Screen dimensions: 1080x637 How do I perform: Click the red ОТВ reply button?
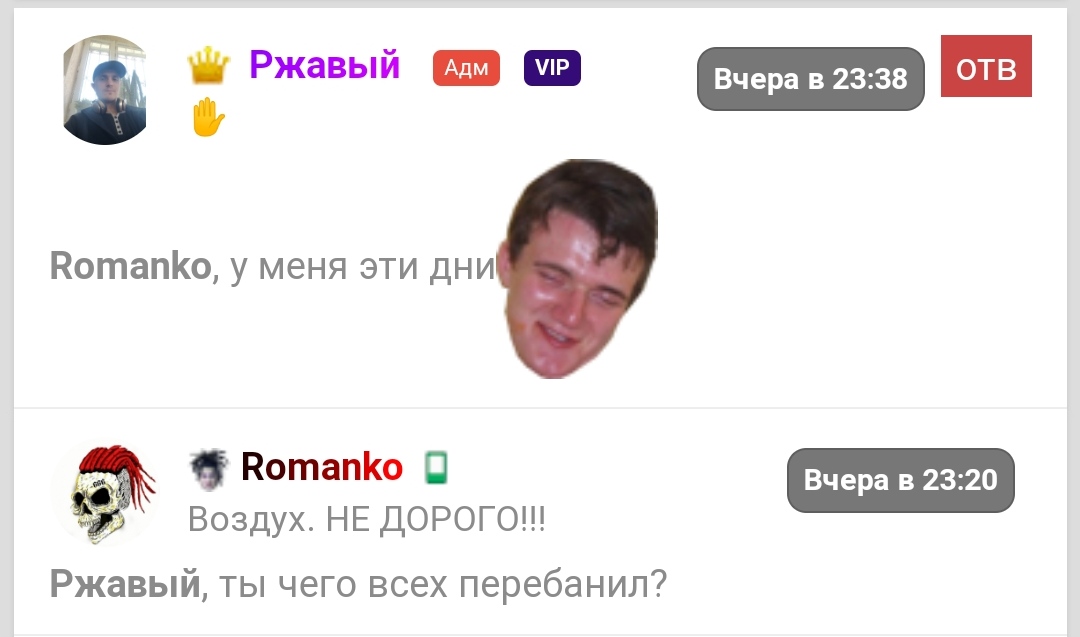tap(986, 66)
